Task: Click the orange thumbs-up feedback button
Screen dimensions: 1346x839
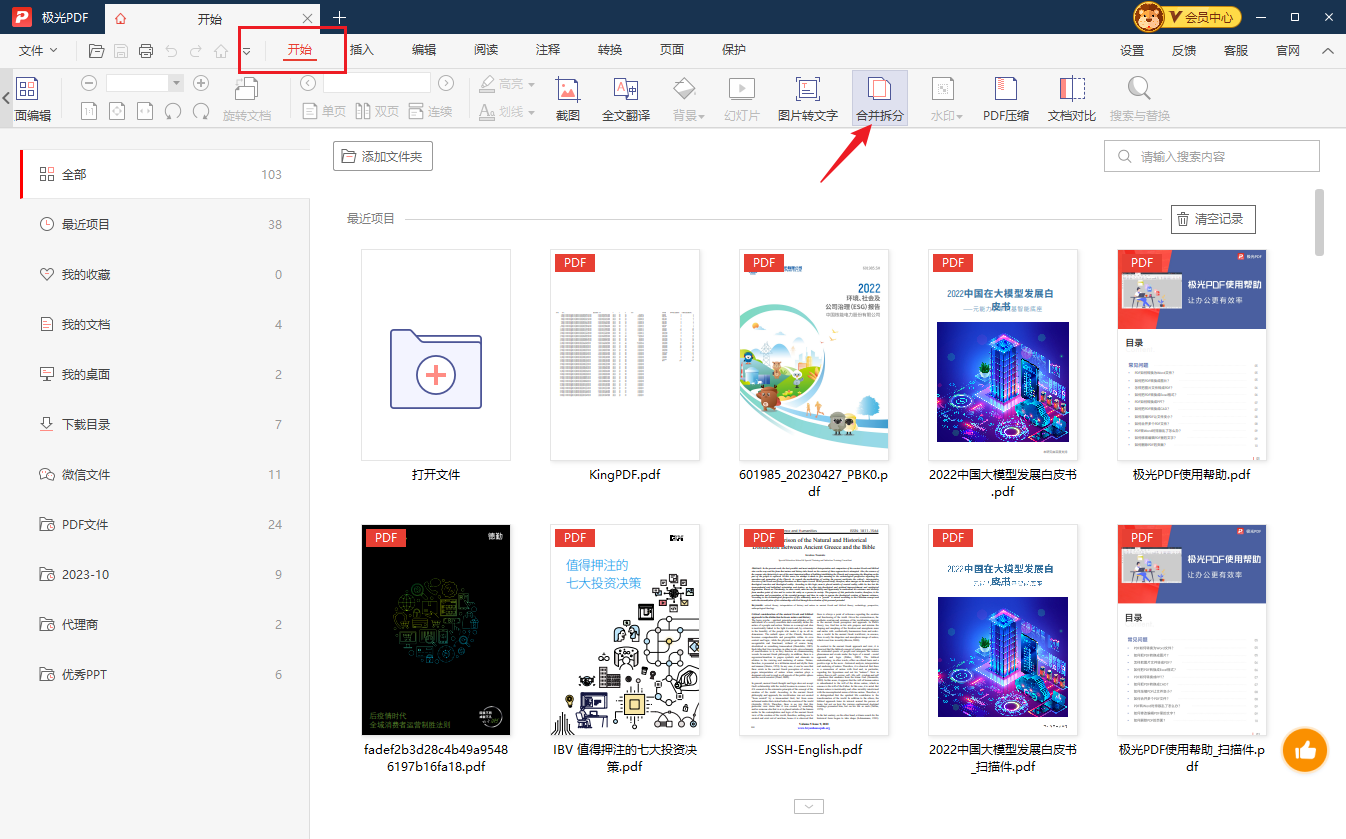Action: pos(1304,750)
